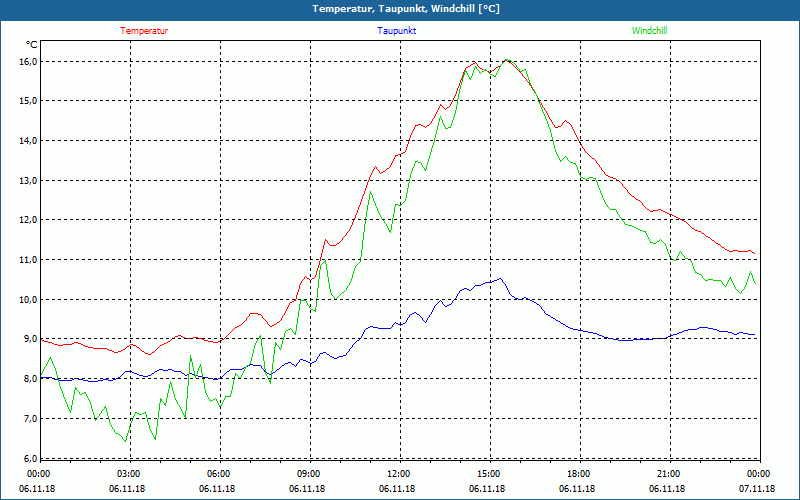Screen dimensions: 800x500
Task: Click the 8,0 y-axis value
Action: (31, 379)
